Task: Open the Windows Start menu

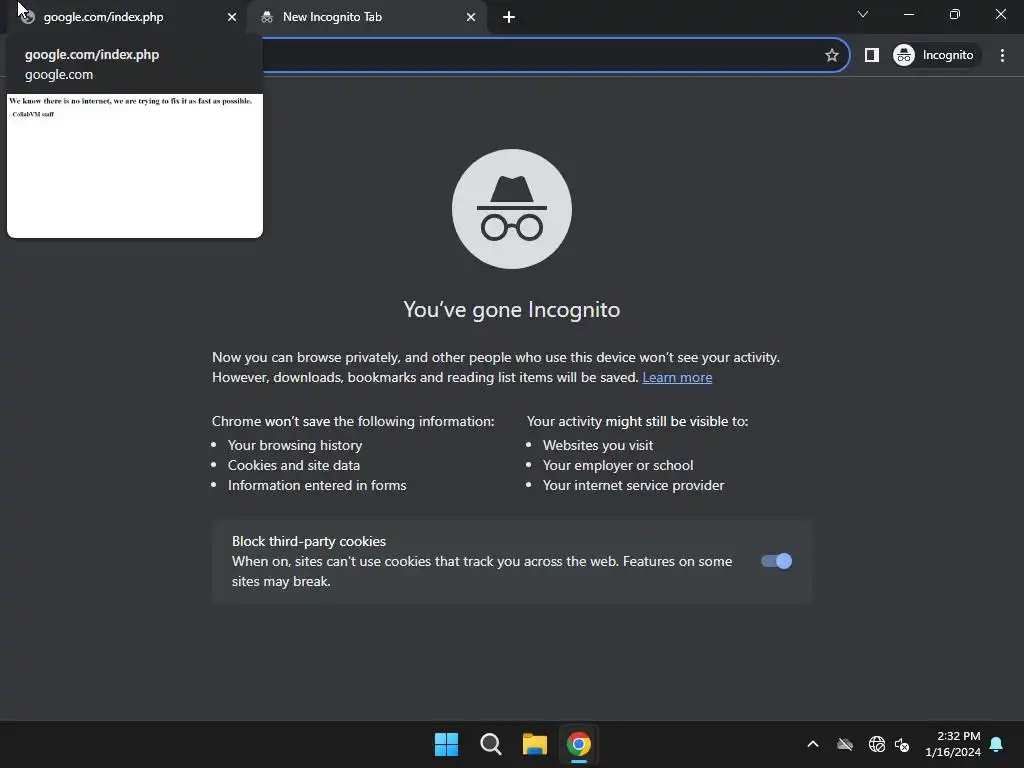Action: (x=447, y=744)
